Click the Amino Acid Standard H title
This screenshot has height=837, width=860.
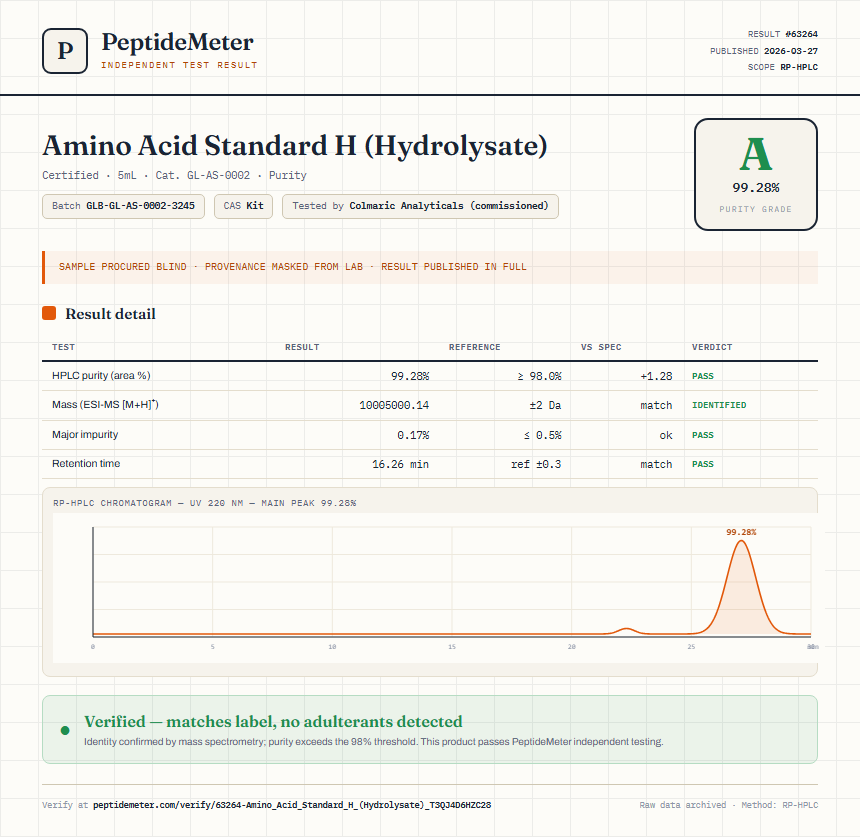[295, 146]
